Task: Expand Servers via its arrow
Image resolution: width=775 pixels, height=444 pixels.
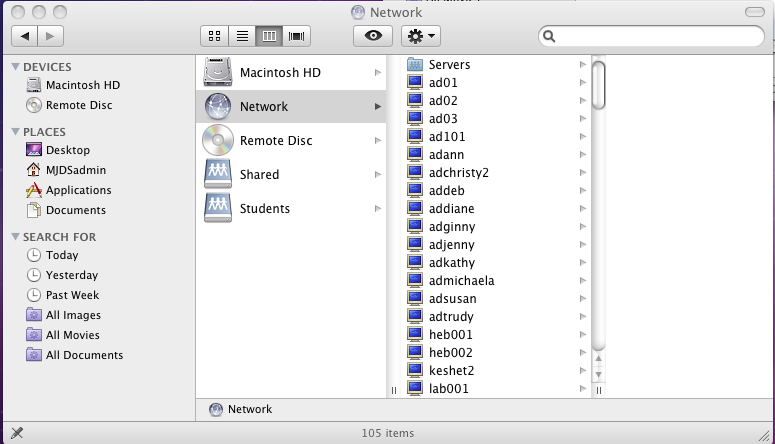Action: pos(583,64)
